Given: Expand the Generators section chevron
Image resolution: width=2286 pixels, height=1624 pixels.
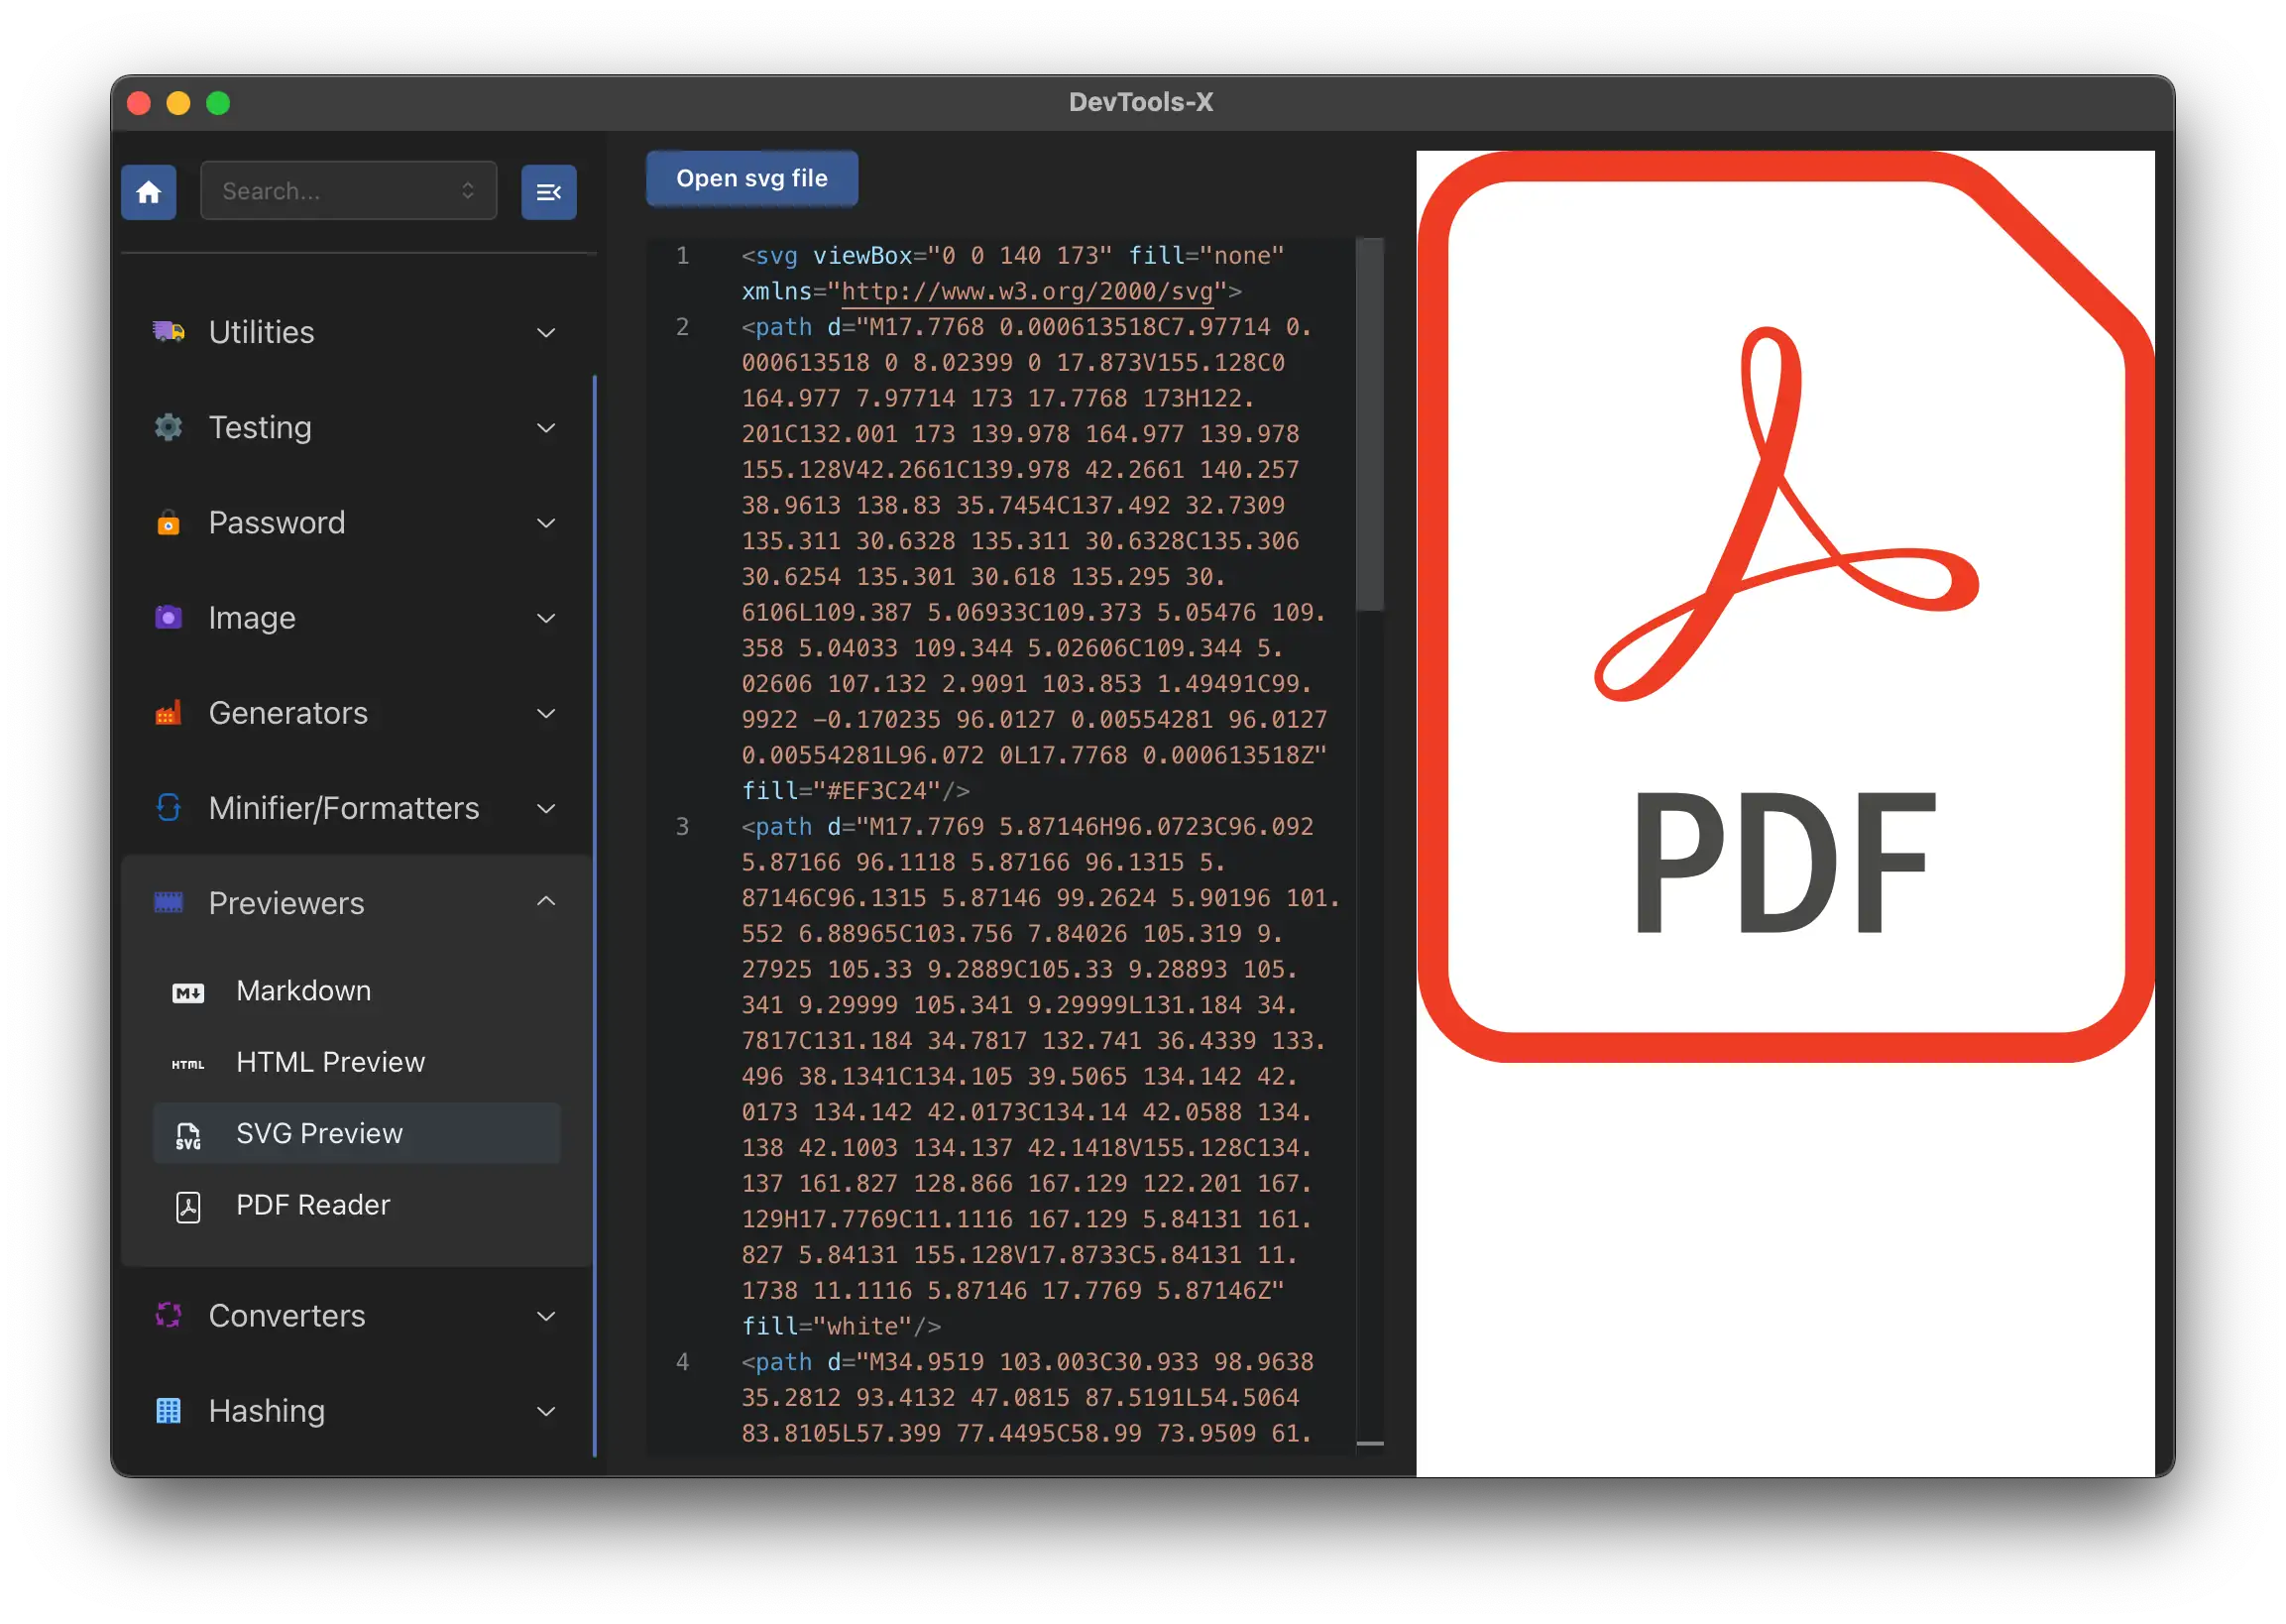Looking at the screenshot, I should tap(546, 713).
